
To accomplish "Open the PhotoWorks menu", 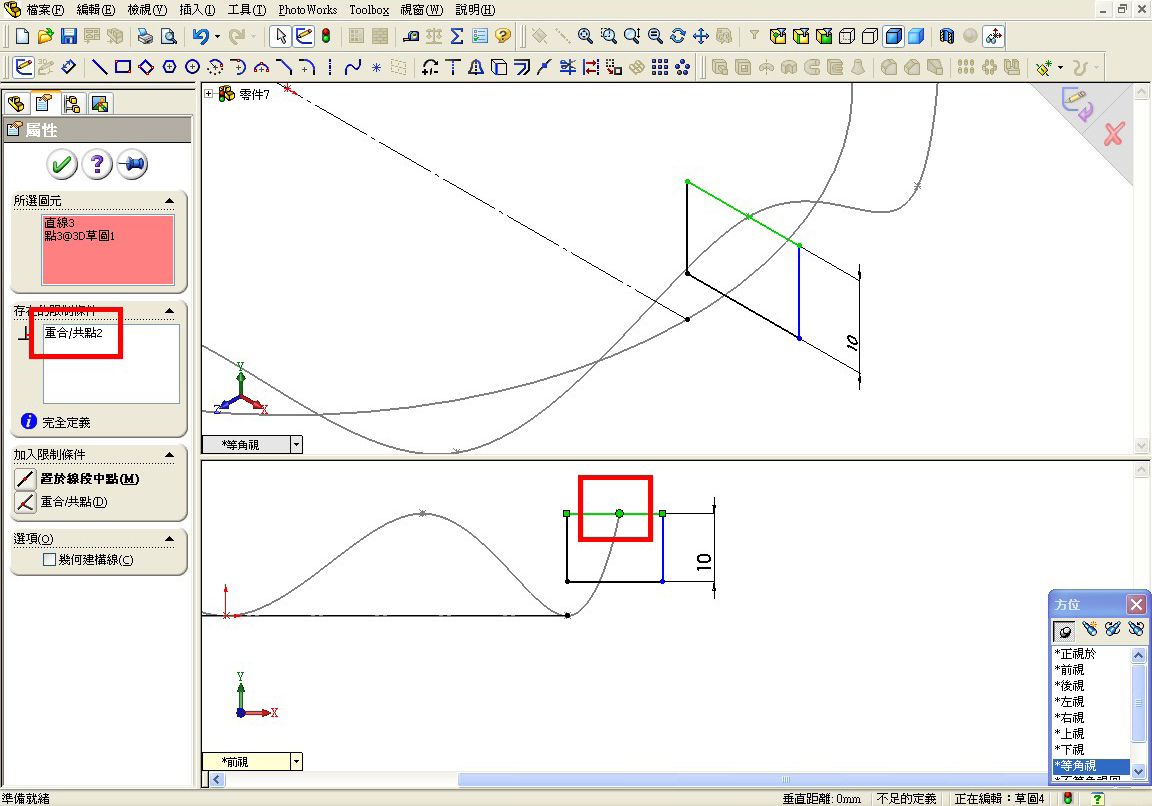I will (x=307, y=10).
